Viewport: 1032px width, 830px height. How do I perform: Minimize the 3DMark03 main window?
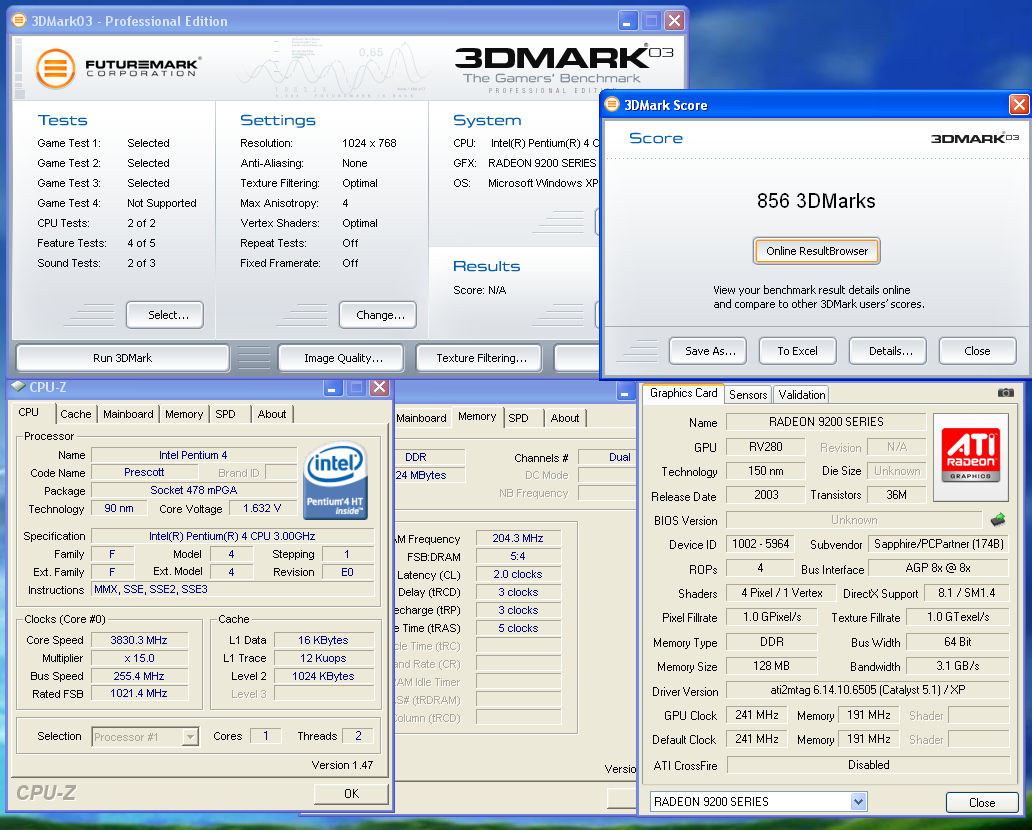[627, 21]
